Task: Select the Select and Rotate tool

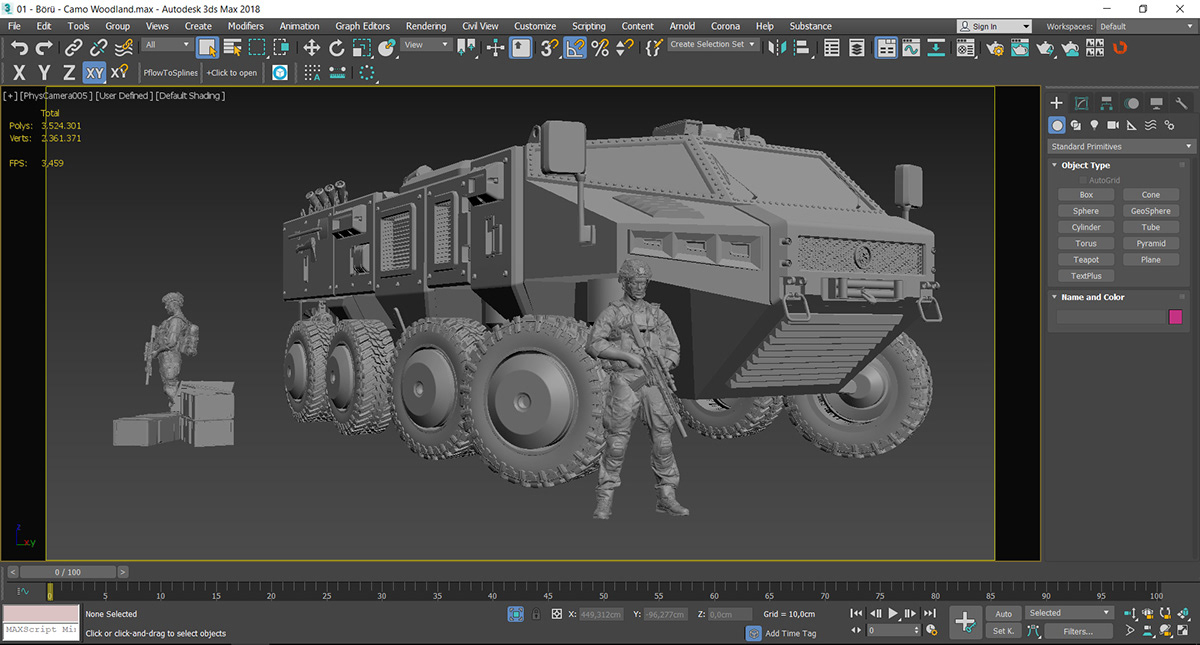Action: pyautogui.click(x=337, y=46)
